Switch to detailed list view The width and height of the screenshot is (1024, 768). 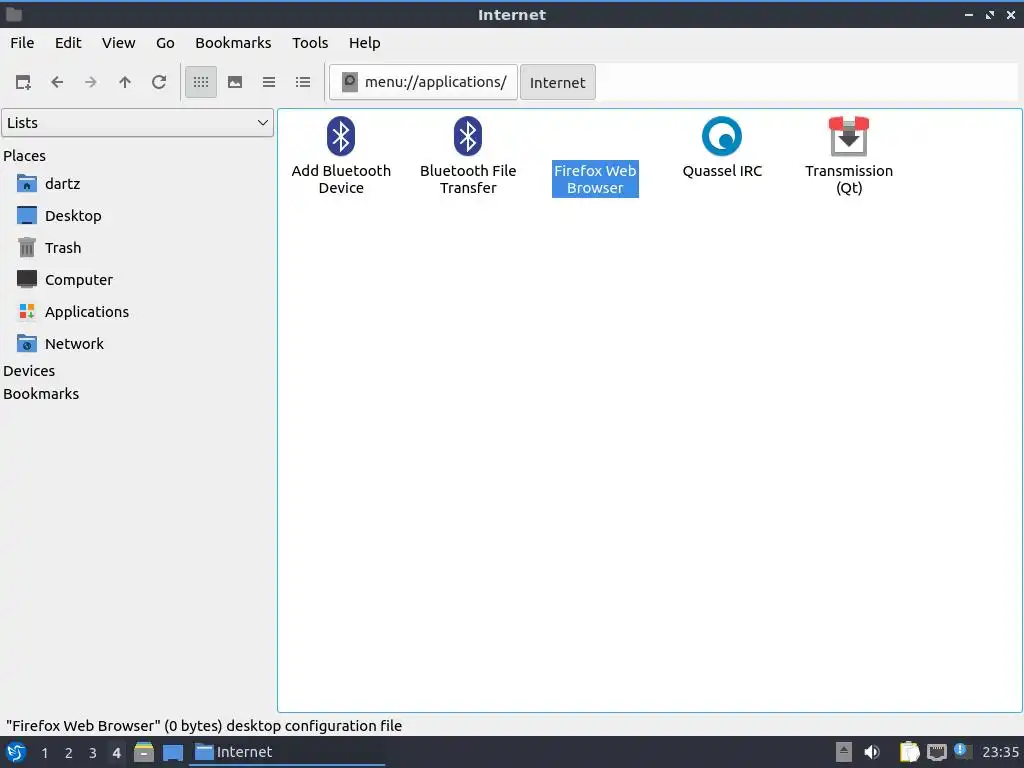pos(303,82)
